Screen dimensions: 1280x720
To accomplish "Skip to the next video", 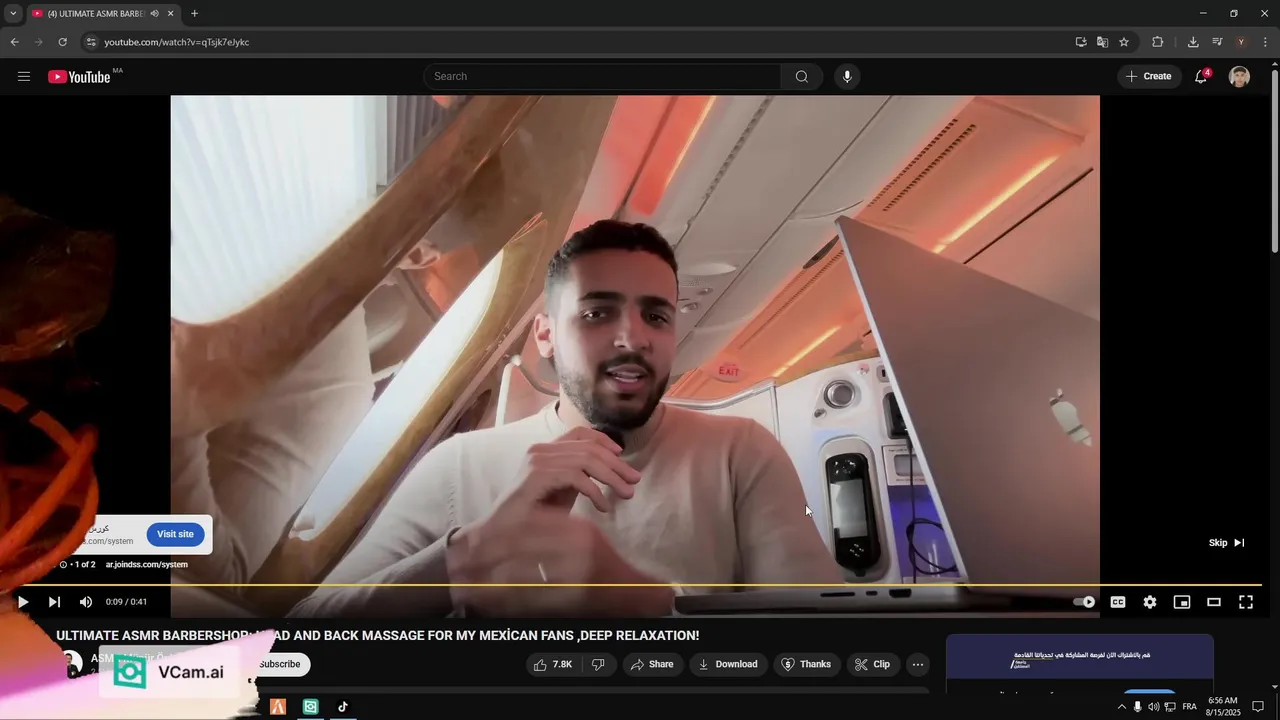I will coord(54,602).
